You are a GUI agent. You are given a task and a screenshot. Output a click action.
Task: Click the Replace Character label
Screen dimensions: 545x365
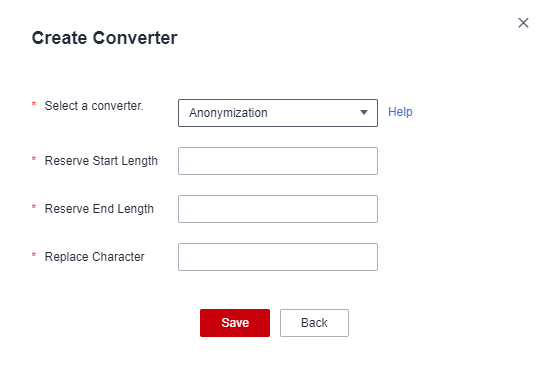click(95, 257)
